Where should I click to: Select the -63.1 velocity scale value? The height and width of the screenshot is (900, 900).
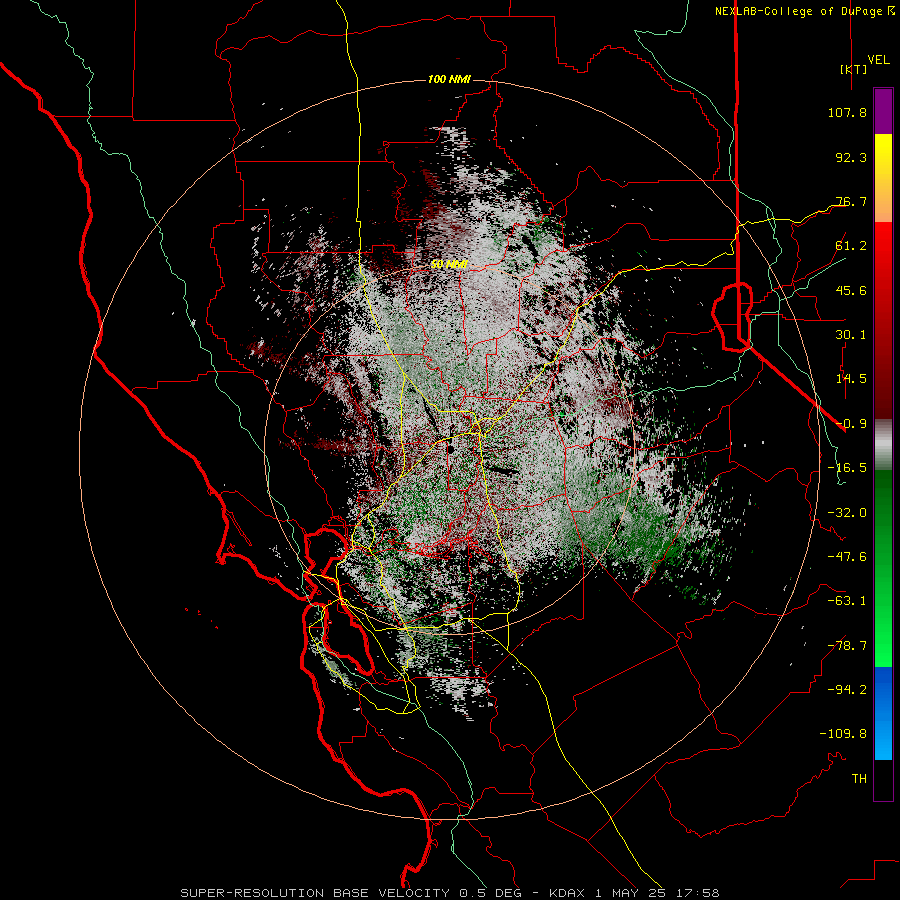[x=847, y=601]
